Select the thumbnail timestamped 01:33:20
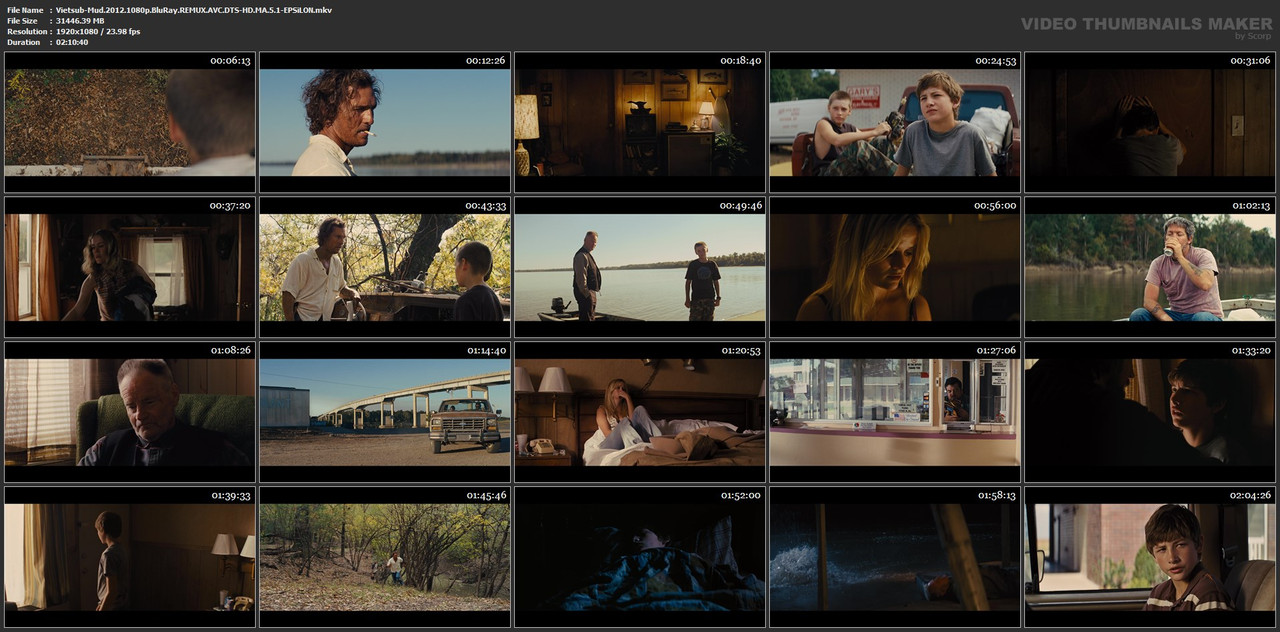Screen dimensions: 1280x632 click(x=1150, y=412)
